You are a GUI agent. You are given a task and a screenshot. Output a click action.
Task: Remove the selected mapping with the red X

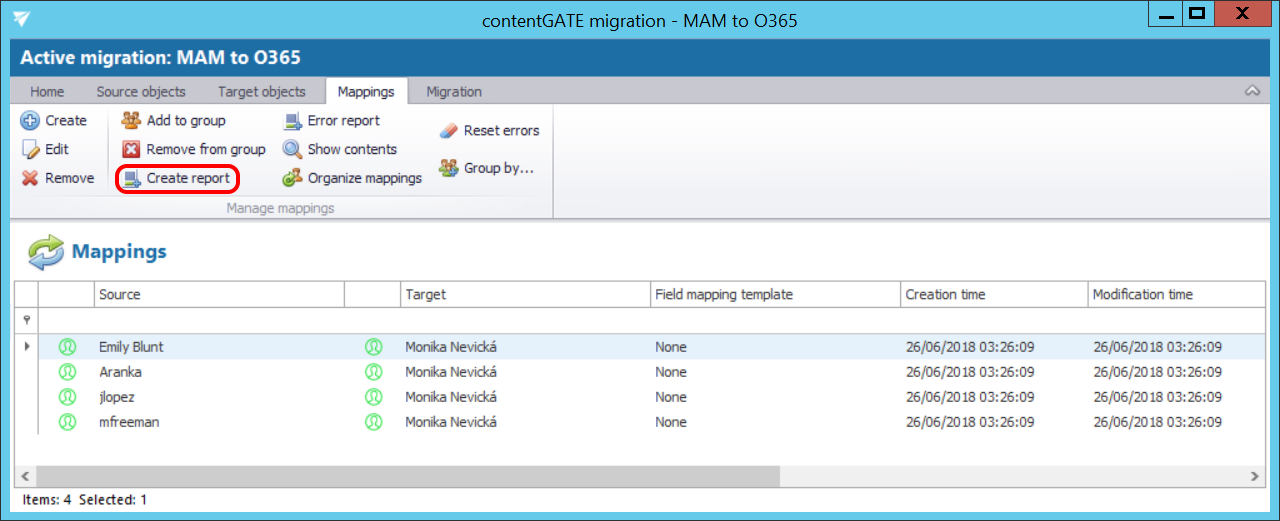31,178
